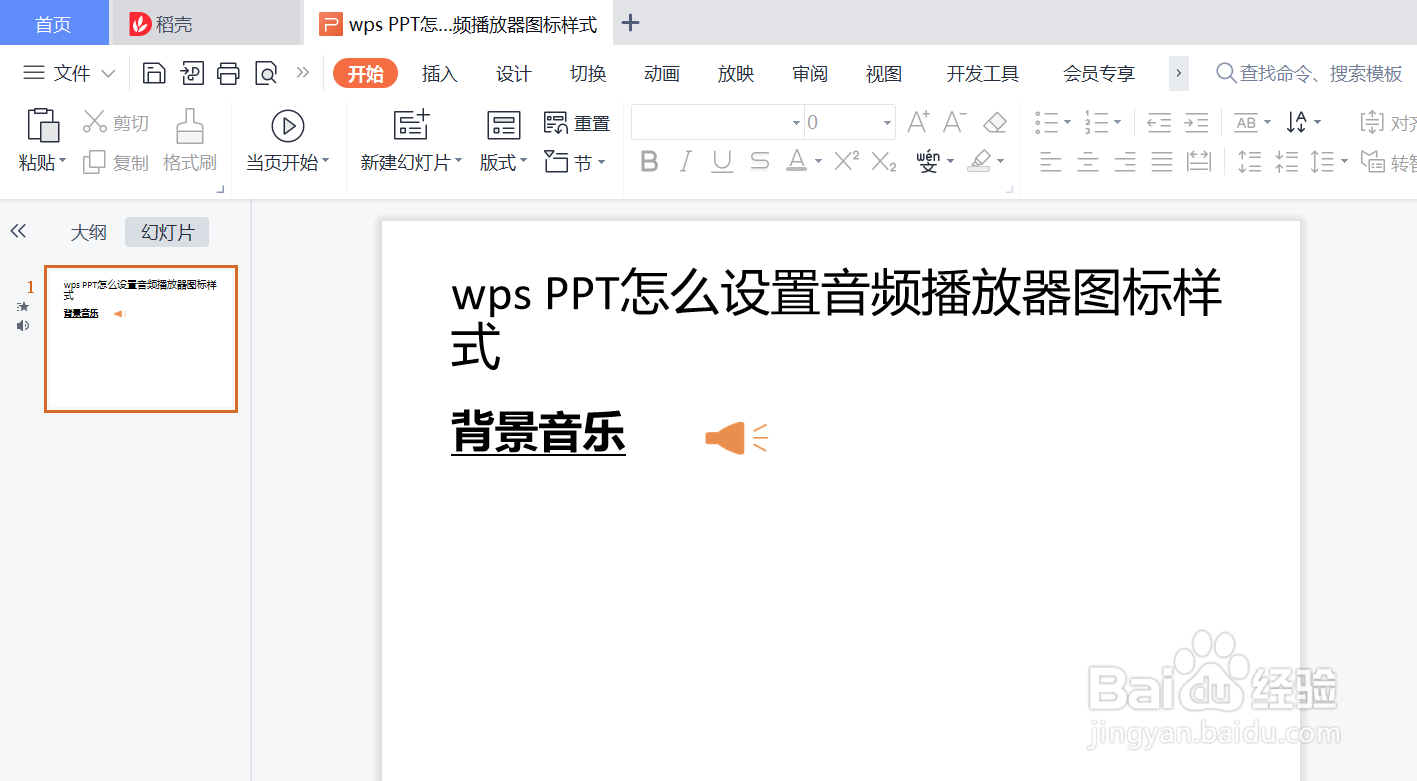This screenshot has height=781, width=1417.
Task: Click the numbered list icon
Action: click(1096, 122)
